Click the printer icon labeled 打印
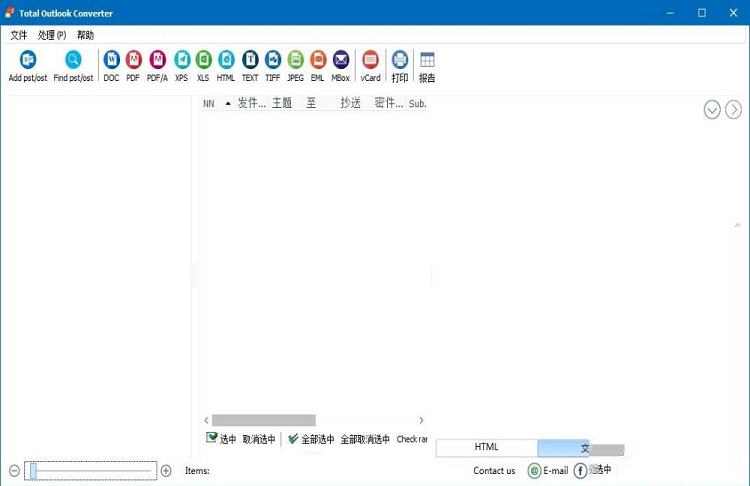The width and height of the screenshot is (750, 486). pos(400,60)
